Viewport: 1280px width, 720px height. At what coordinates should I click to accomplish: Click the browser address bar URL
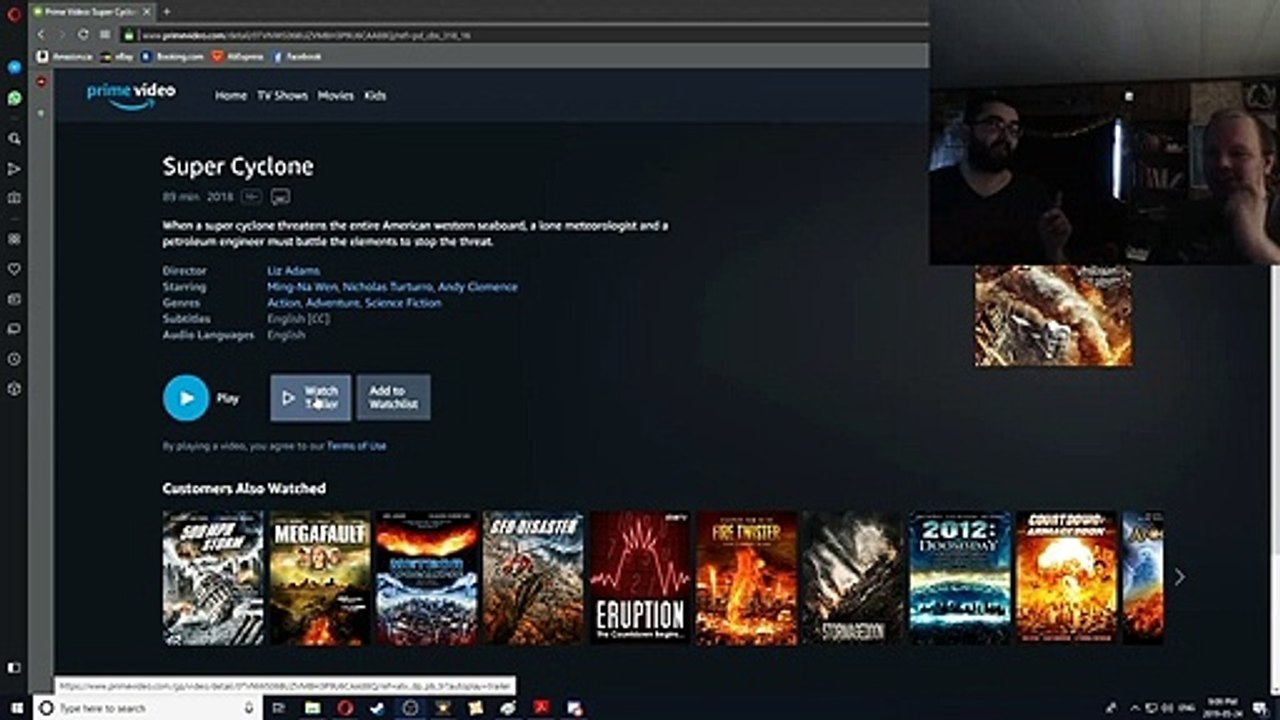[305, 35]
